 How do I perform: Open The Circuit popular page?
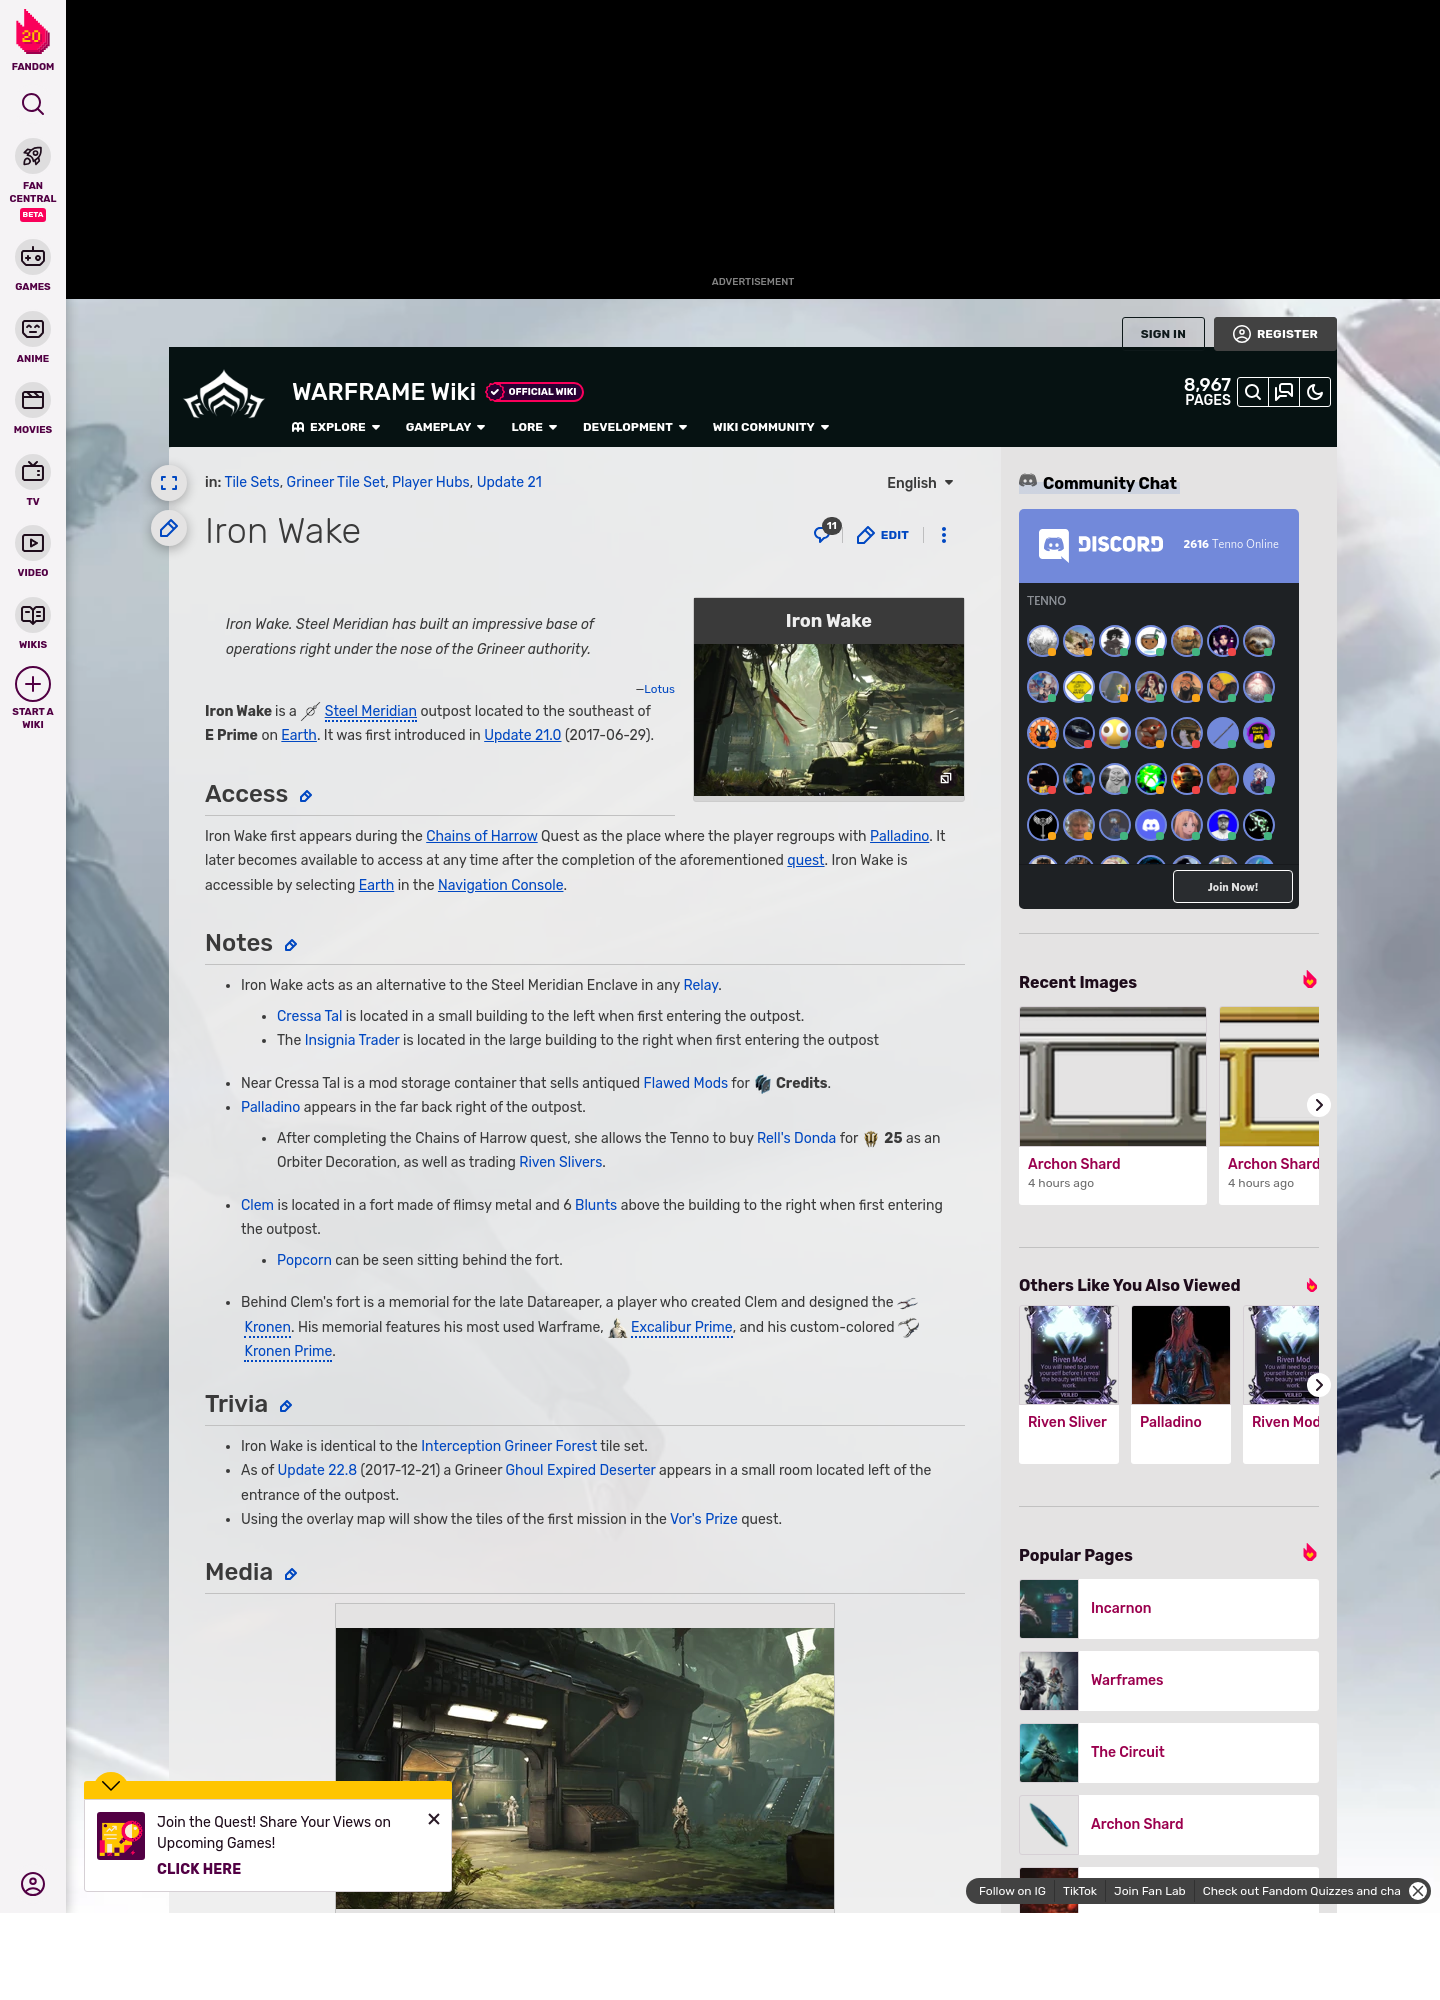(1169, 1753)
